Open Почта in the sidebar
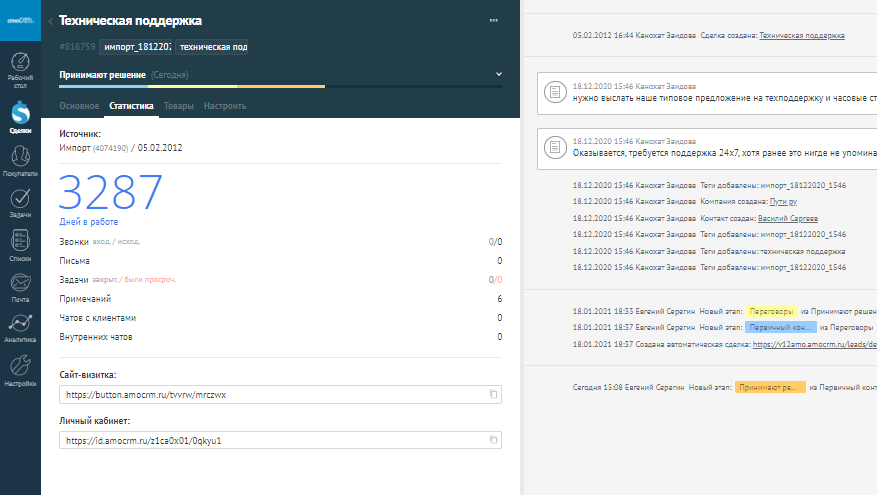This screenshot has width=877, height=495. pyautogui.click(x=20, y=287)
